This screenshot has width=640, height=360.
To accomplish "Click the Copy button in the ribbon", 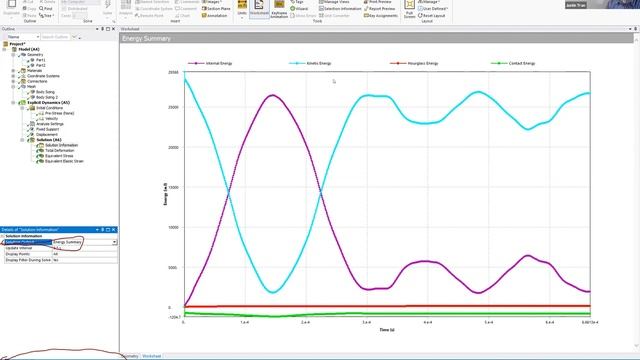I will (x=29, y=9).
